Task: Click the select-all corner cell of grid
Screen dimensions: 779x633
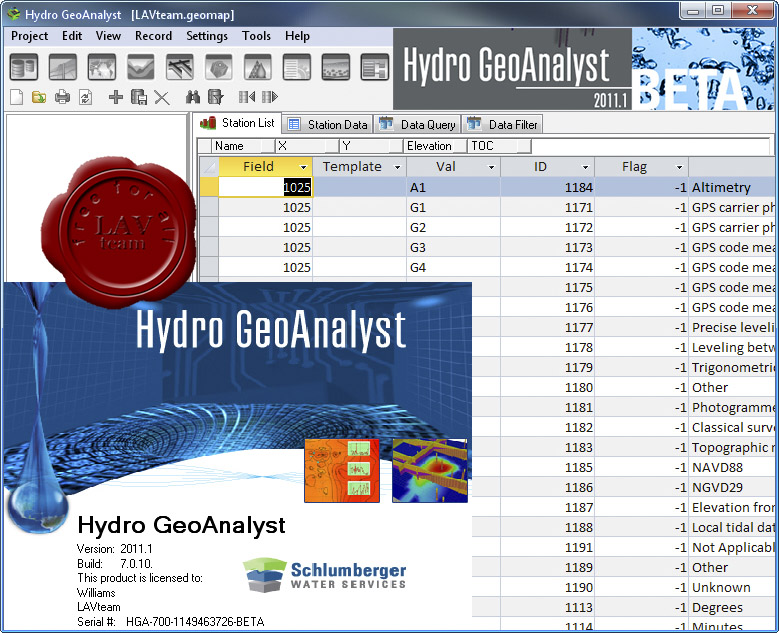Action: pos(209,166)
